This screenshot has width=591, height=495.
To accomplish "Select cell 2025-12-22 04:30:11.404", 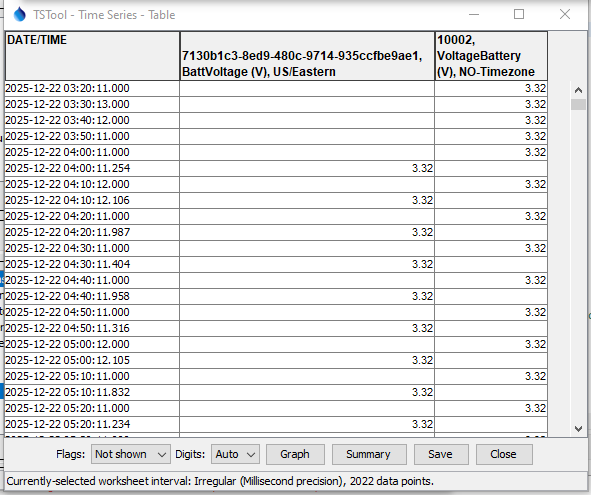I will [x=92, y=265].
